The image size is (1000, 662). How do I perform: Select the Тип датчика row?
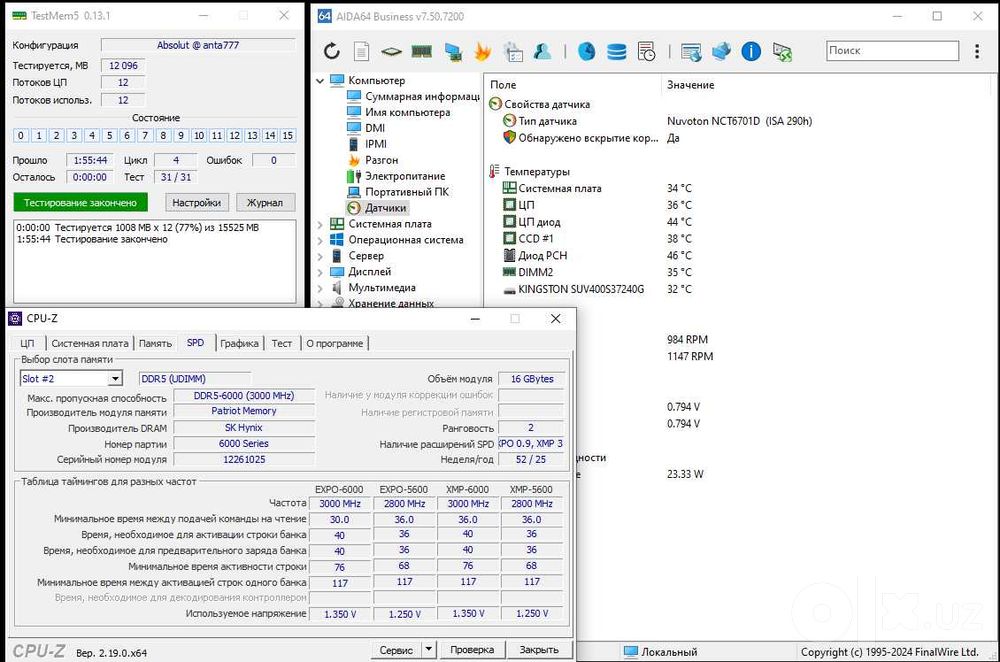[657, 121]
